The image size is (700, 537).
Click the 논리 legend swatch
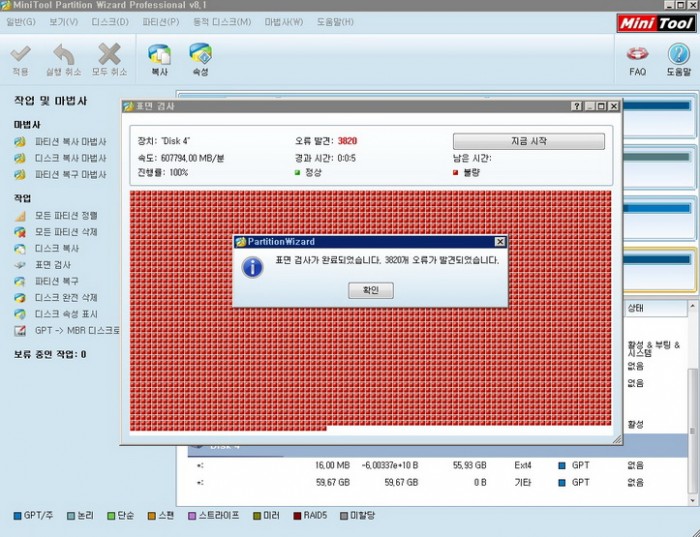[71, 516]
